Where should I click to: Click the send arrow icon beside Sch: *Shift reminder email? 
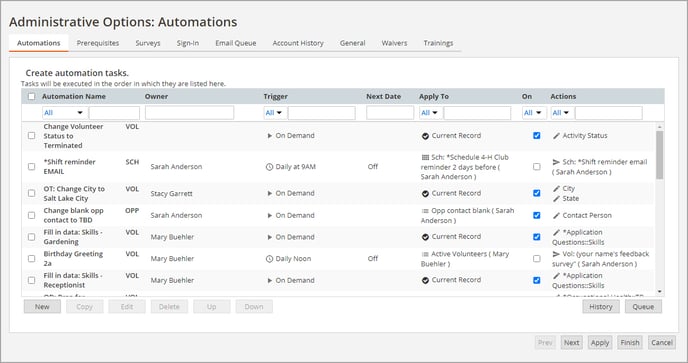(x=556, y=162)
